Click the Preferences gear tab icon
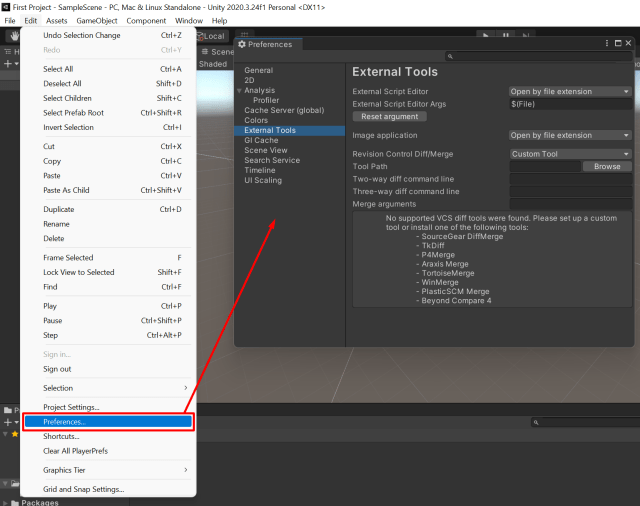This screenshot has width=640, height=506. [x=242, y=44]
